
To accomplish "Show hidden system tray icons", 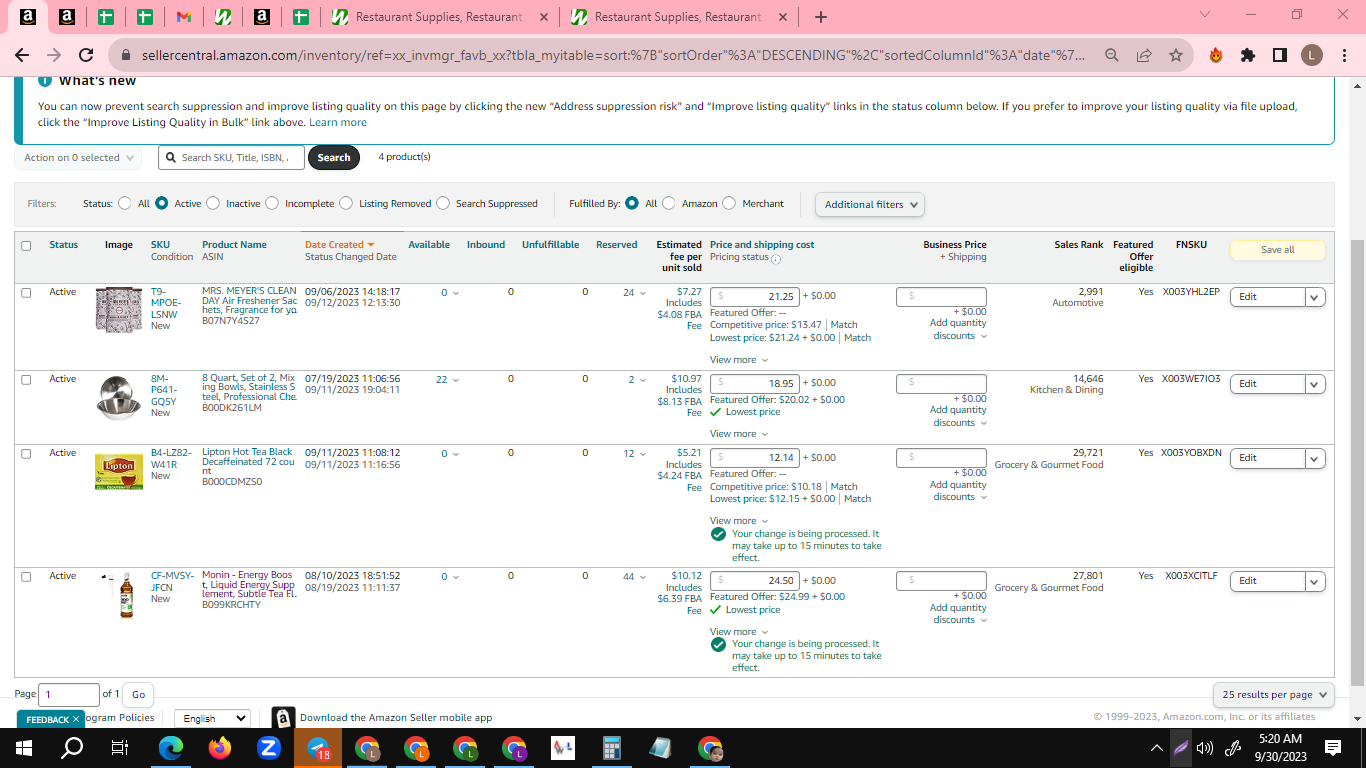I will pyautogui.click(x=1157, y=747).
